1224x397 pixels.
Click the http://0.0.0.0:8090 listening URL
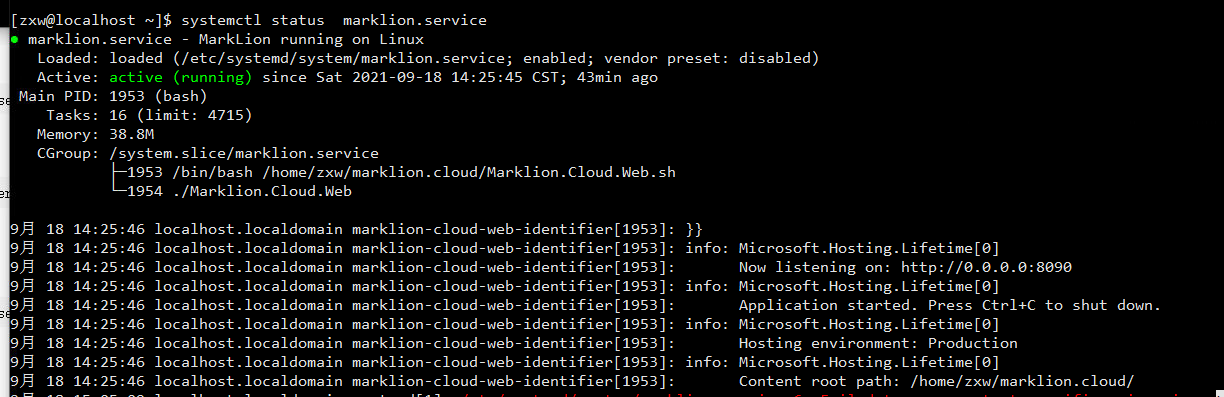[986, 267]
